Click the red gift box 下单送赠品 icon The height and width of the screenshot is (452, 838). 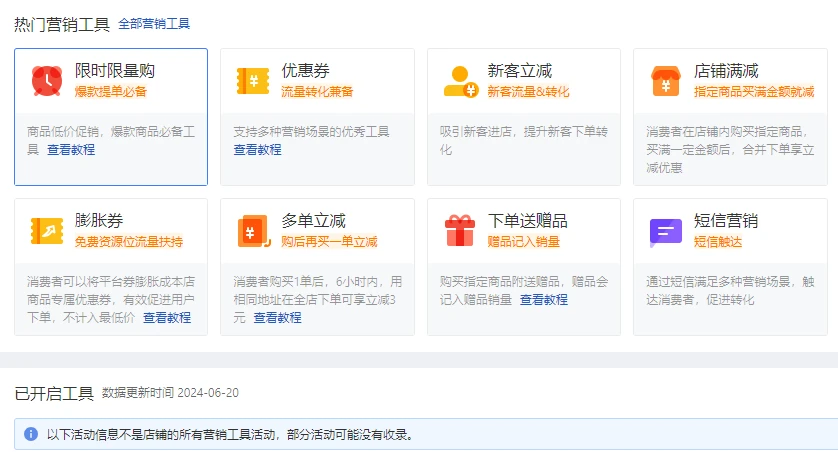pos(460,231)
